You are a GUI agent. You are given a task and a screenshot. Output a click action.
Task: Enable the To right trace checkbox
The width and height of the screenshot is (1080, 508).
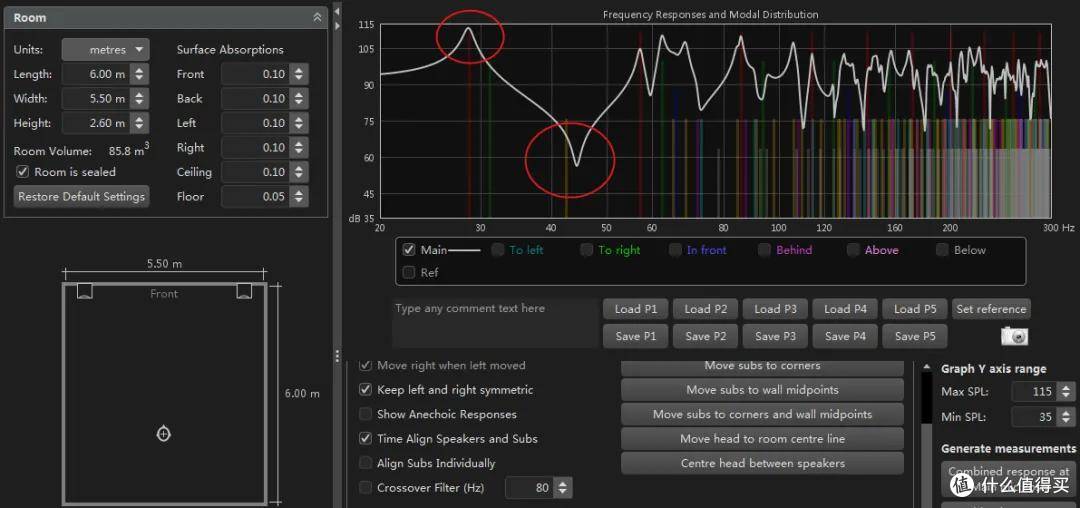click(587, 250)
